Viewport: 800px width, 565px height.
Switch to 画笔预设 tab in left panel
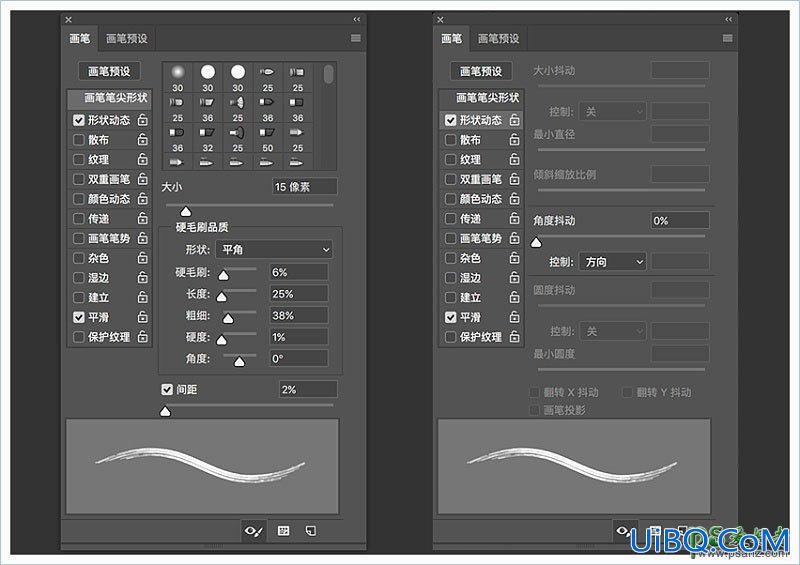(127, 38)
